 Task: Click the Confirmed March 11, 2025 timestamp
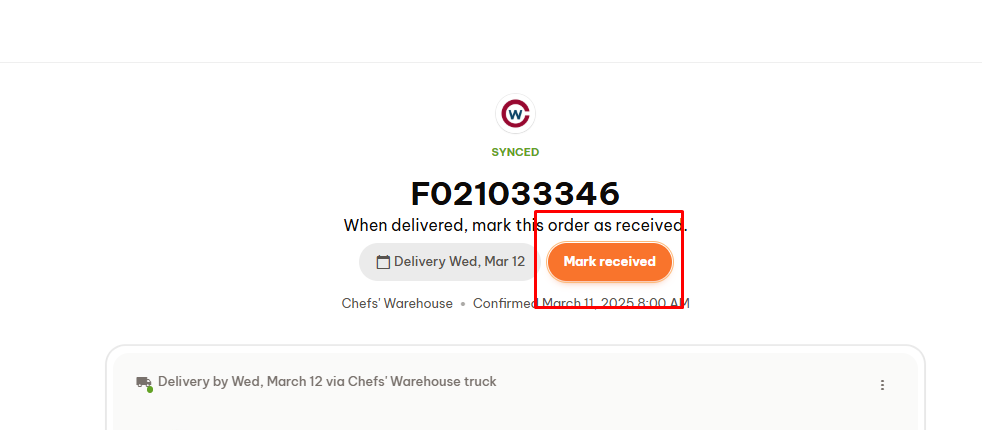pos(581,304)
